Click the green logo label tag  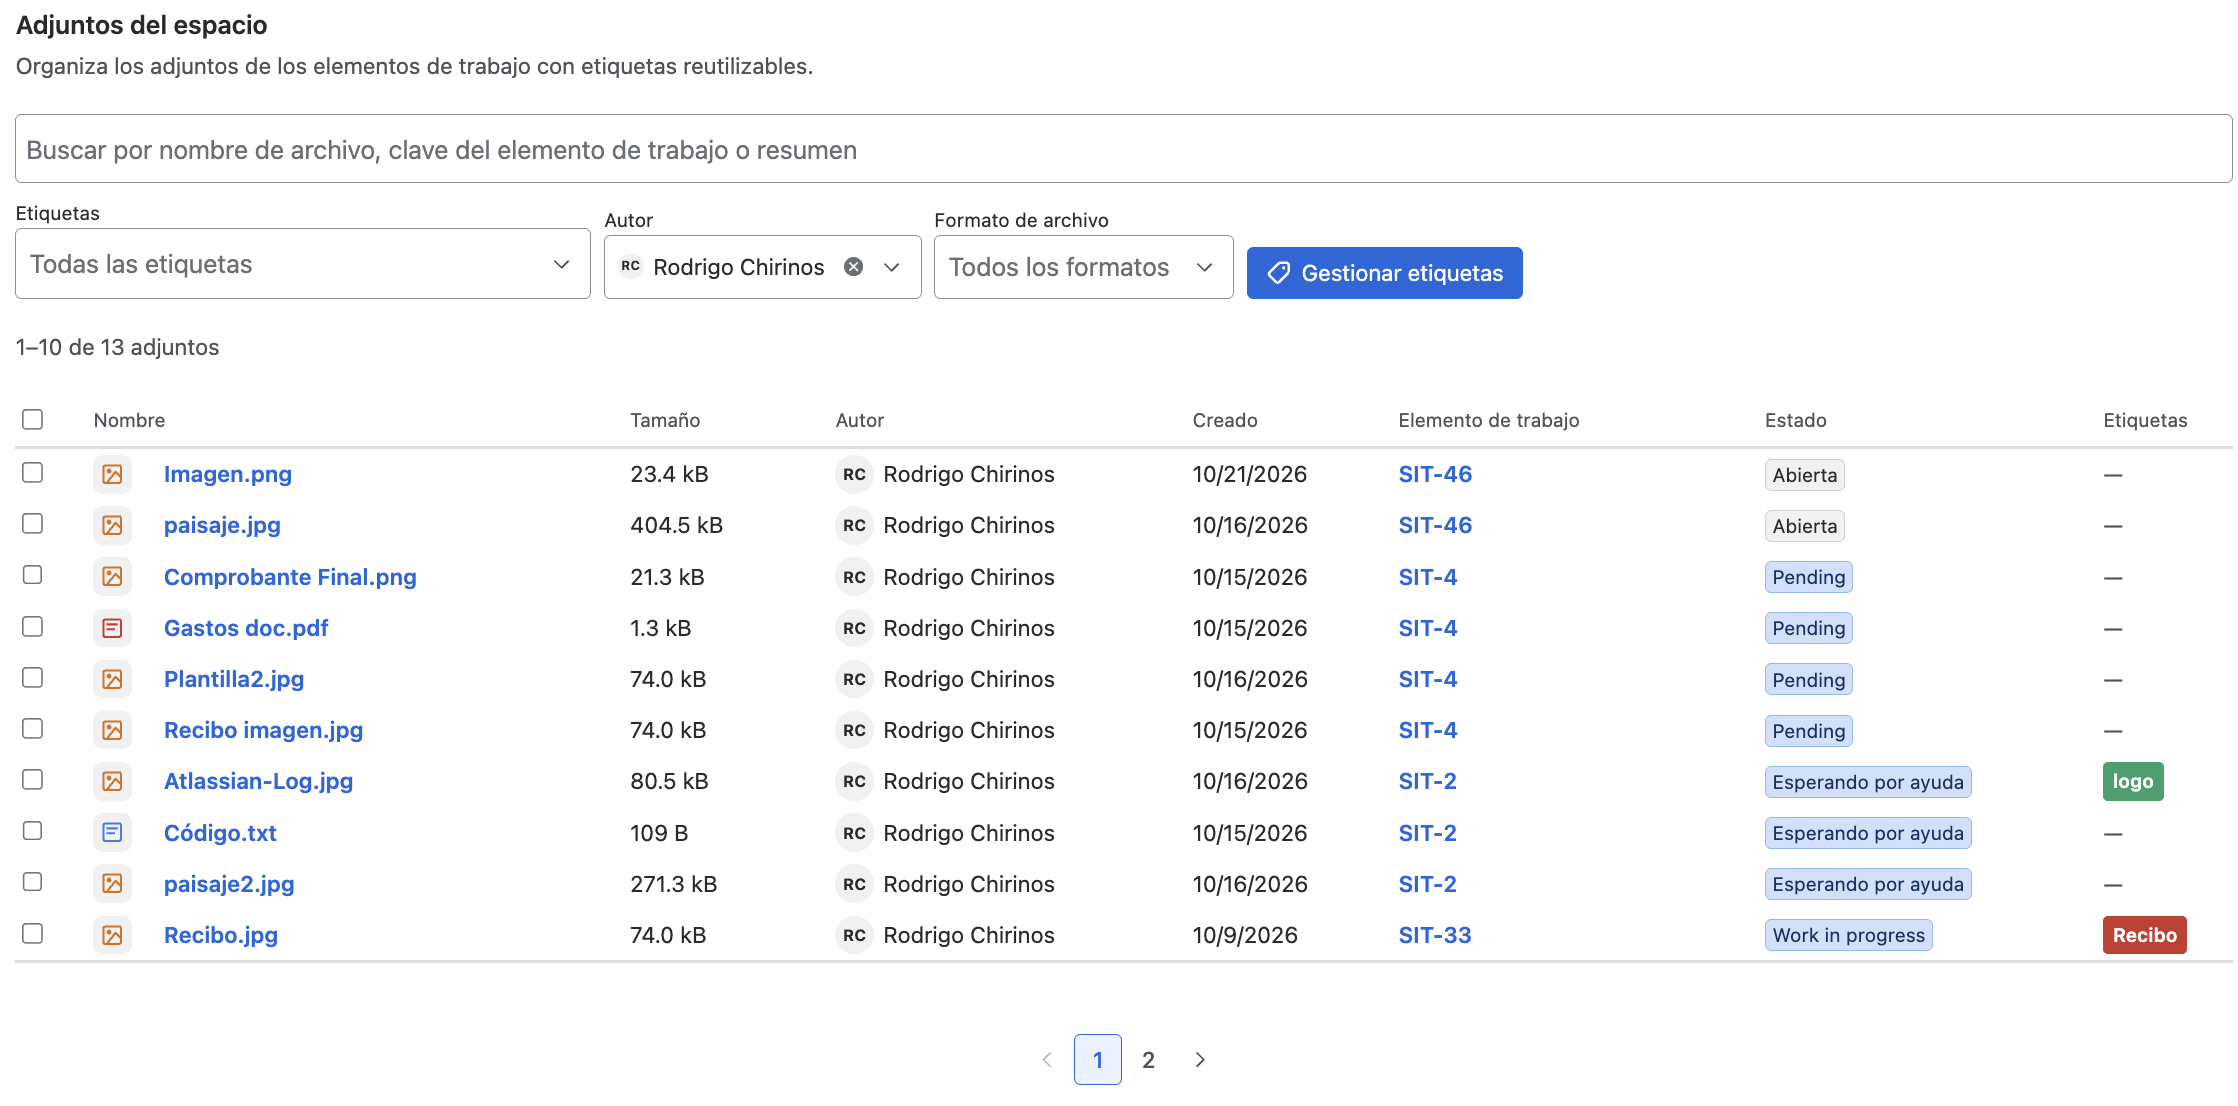tap(2133, 781)
